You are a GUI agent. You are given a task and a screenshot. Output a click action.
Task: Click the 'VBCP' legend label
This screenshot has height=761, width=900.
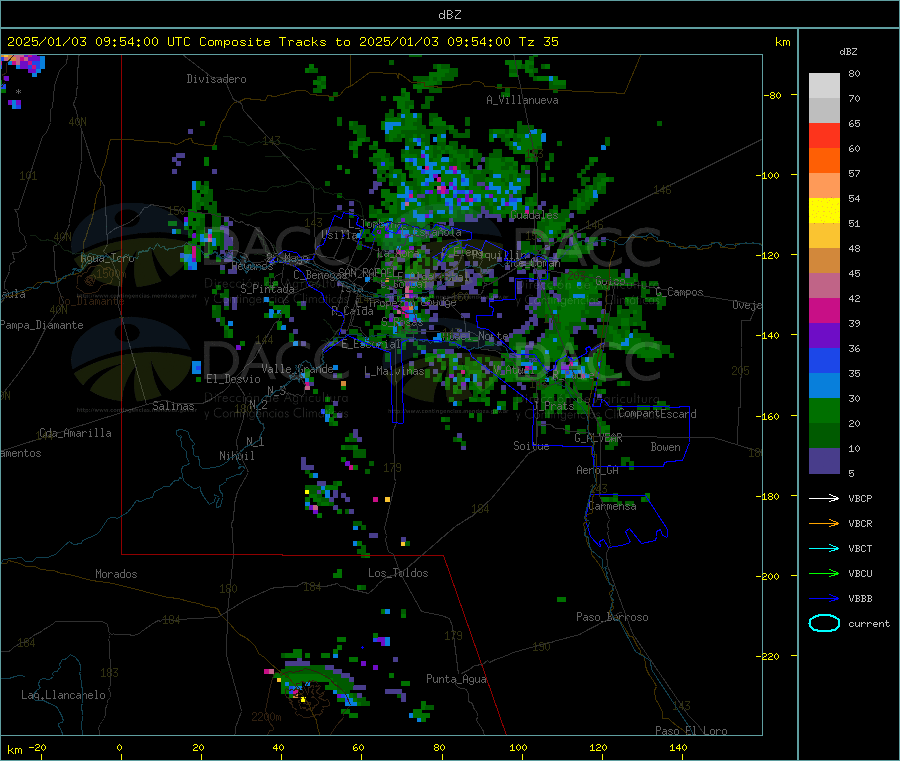click(860, 498)
